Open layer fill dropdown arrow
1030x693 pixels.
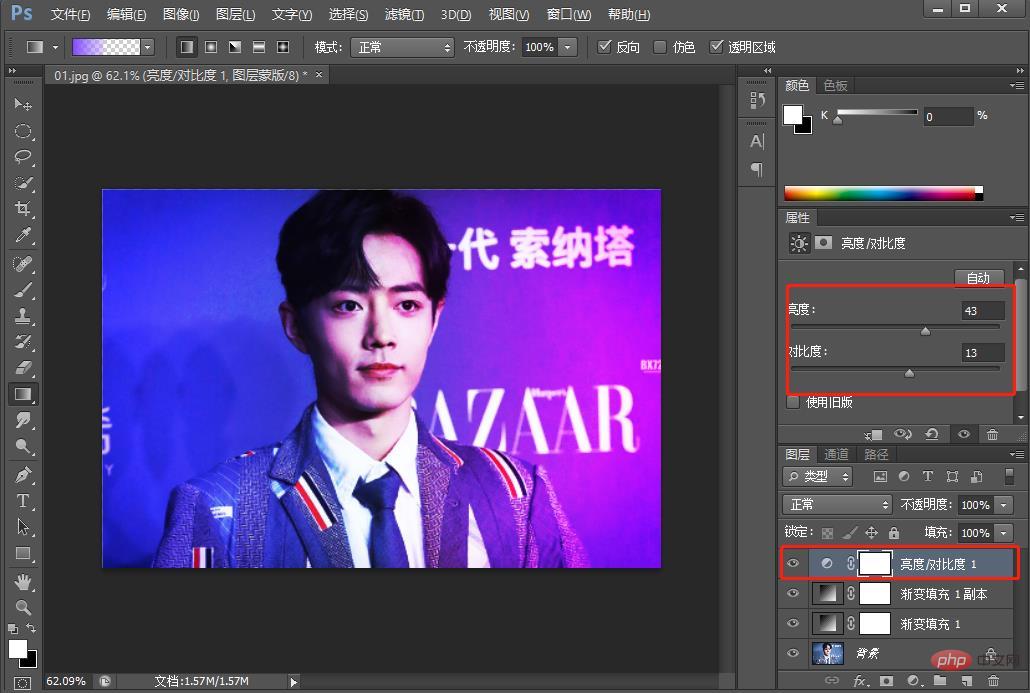point(1004,533)
